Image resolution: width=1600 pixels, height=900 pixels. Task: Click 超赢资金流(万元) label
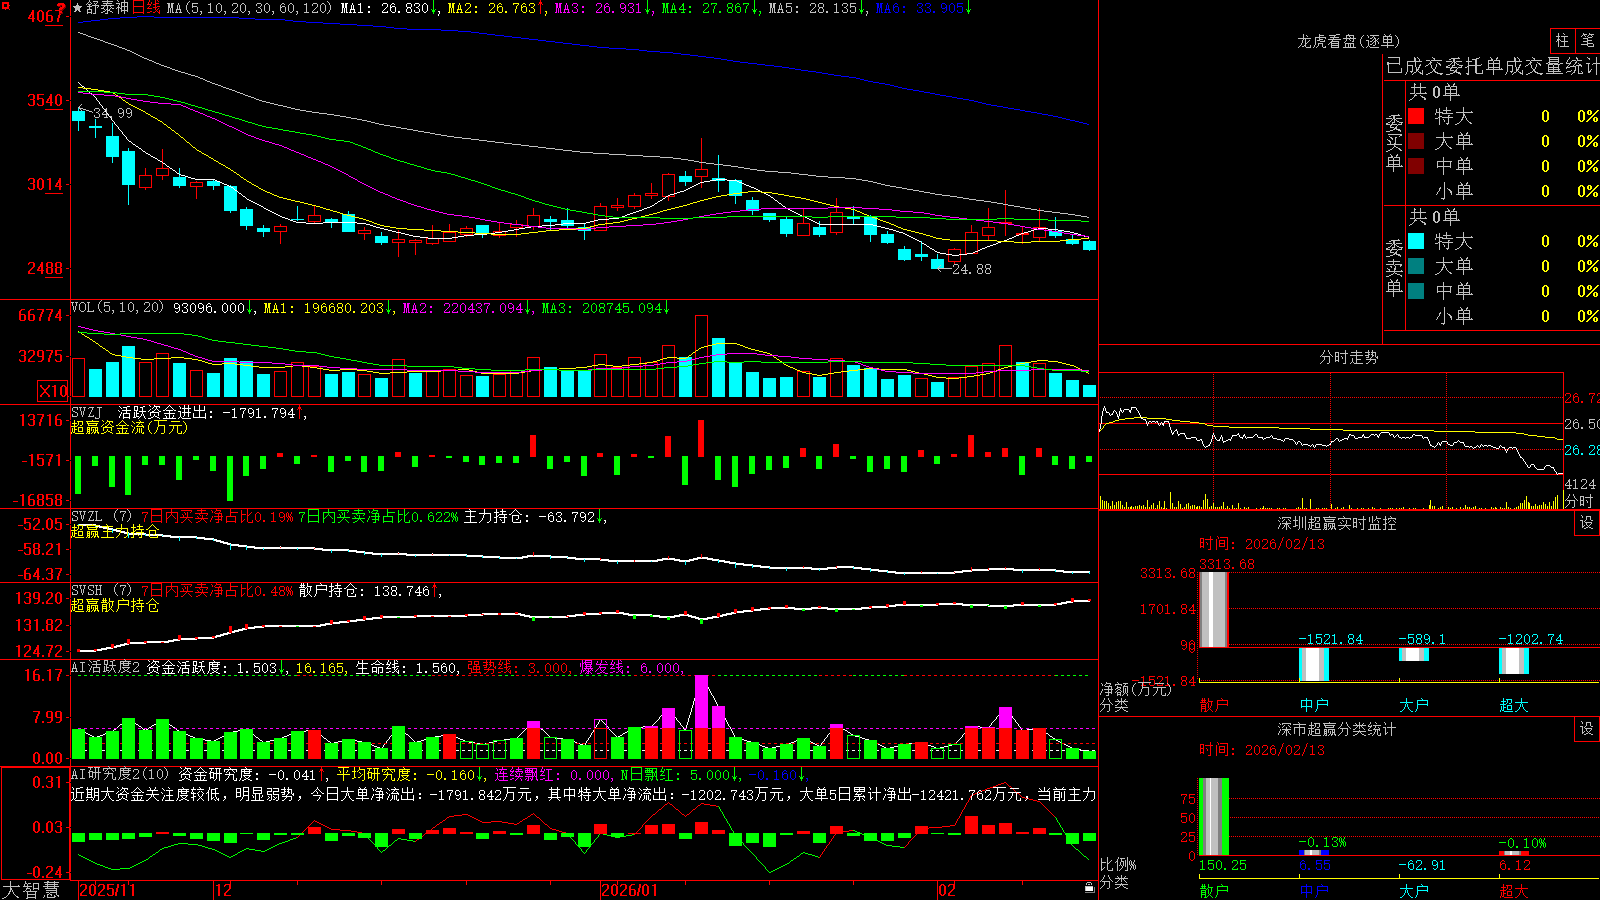[x=129, y=427]
